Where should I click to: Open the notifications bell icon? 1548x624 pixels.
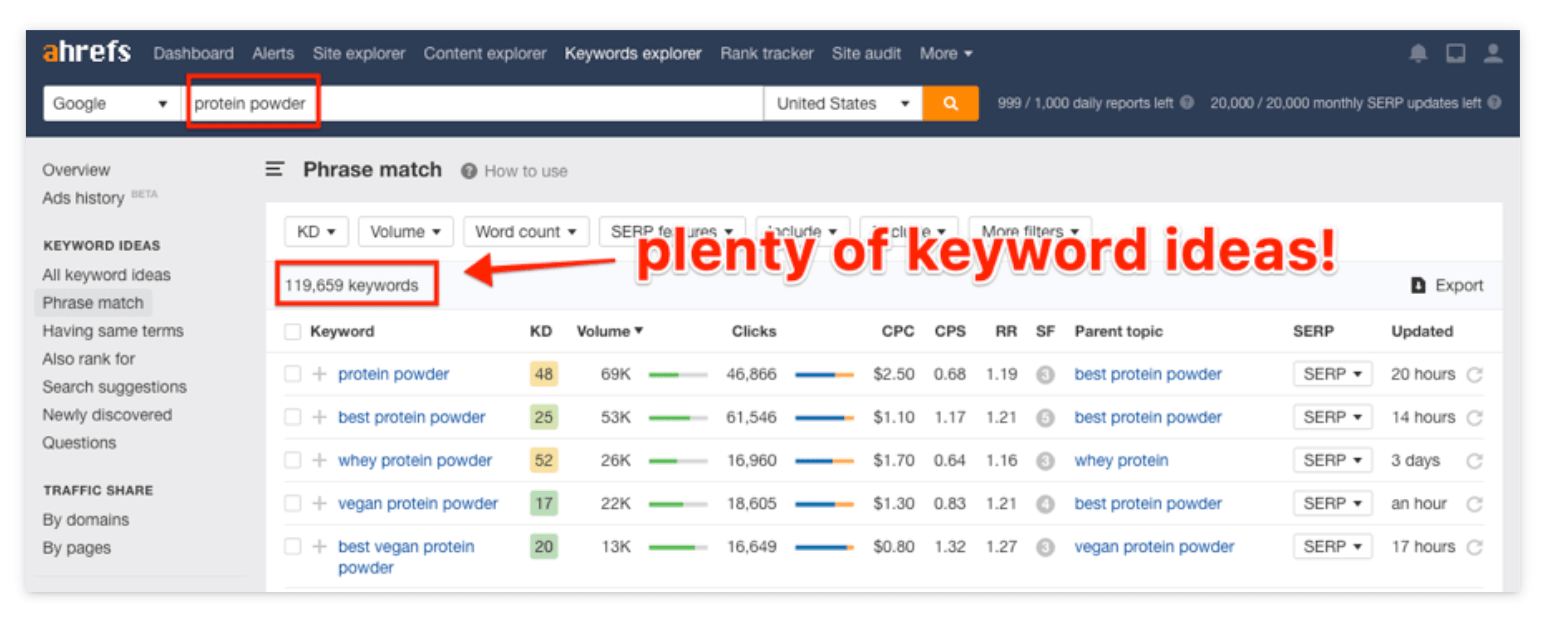coord(1418,54)
